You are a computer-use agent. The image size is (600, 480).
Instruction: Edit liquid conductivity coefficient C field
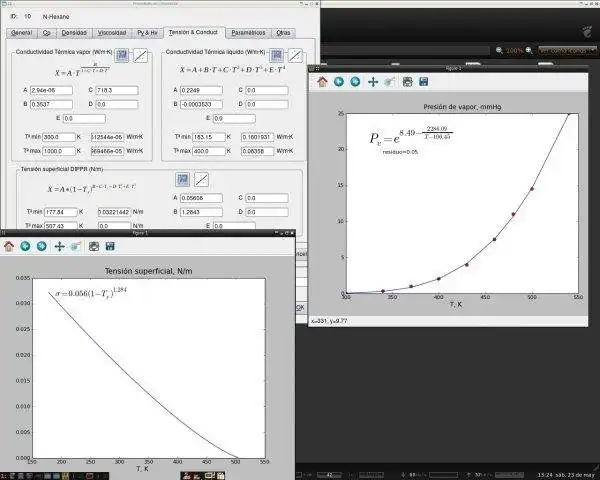pyautogui.click(x=267, y=90)
